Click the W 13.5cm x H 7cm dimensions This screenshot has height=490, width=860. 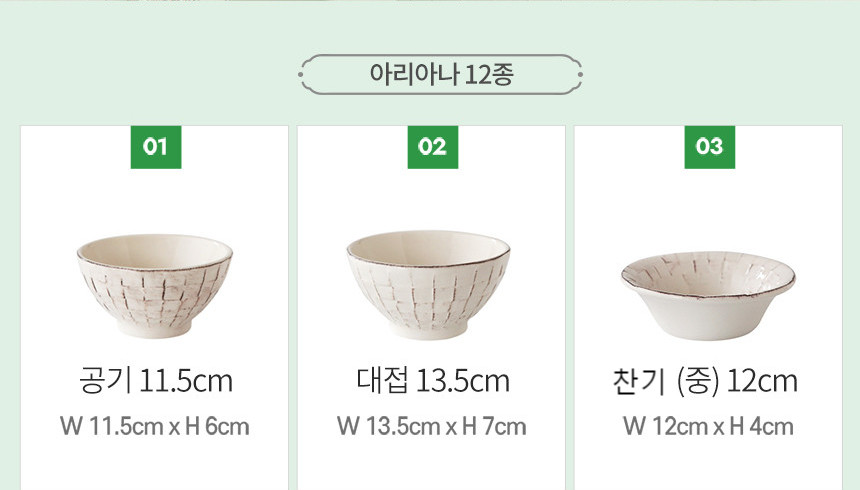(432, 427)
